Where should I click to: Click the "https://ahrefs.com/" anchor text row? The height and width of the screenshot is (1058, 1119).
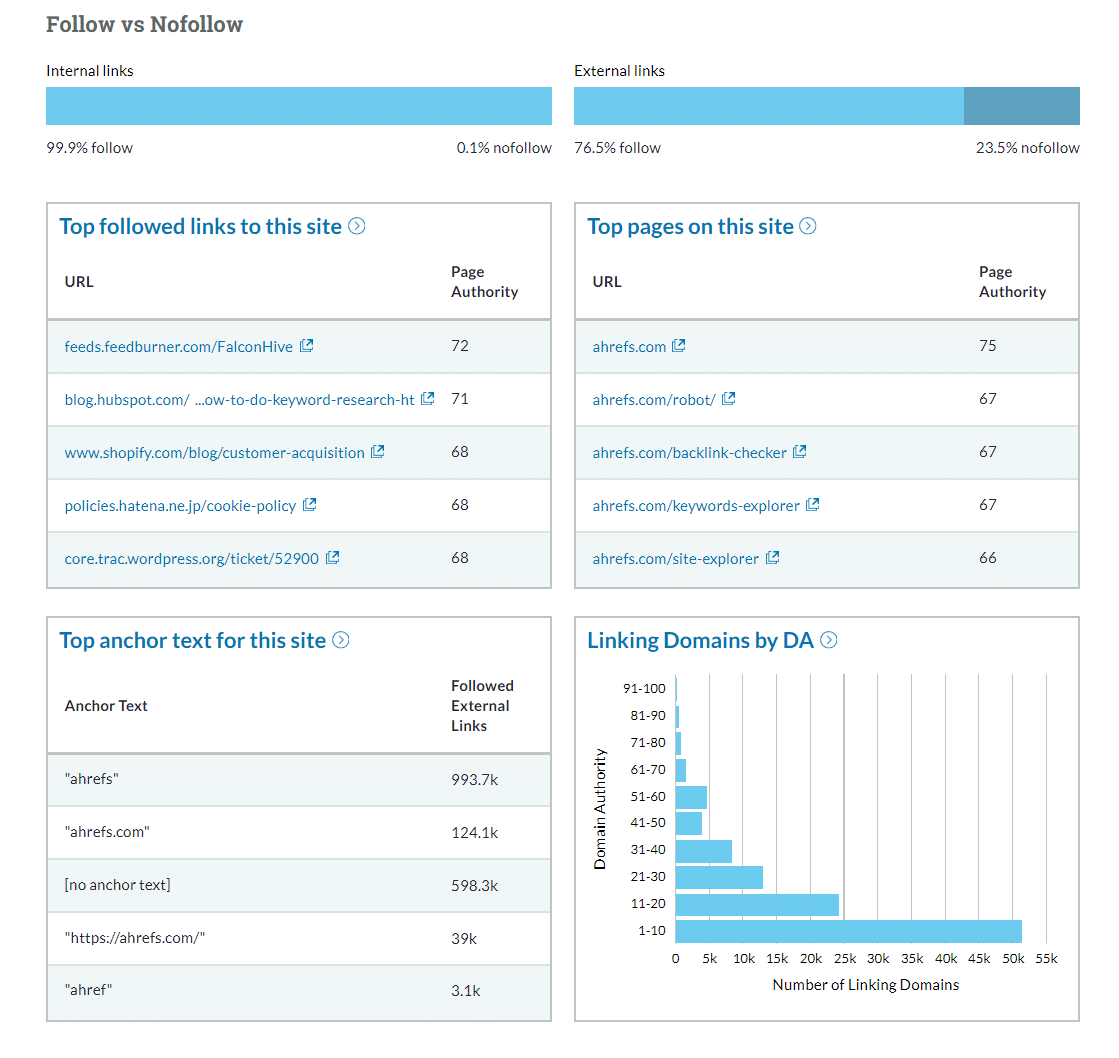click(299, 938)
